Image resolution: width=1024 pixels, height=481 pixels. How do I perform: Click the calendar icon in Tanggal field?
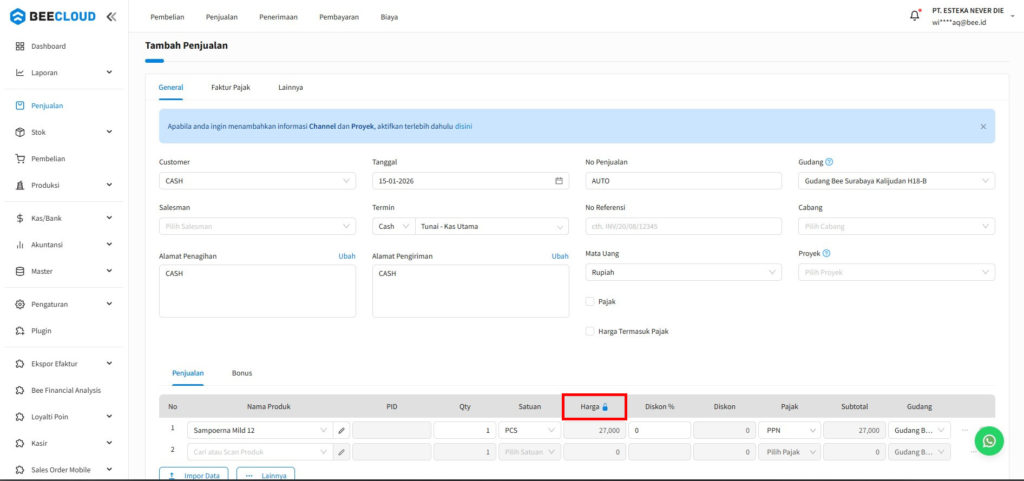tap(559, 181)
